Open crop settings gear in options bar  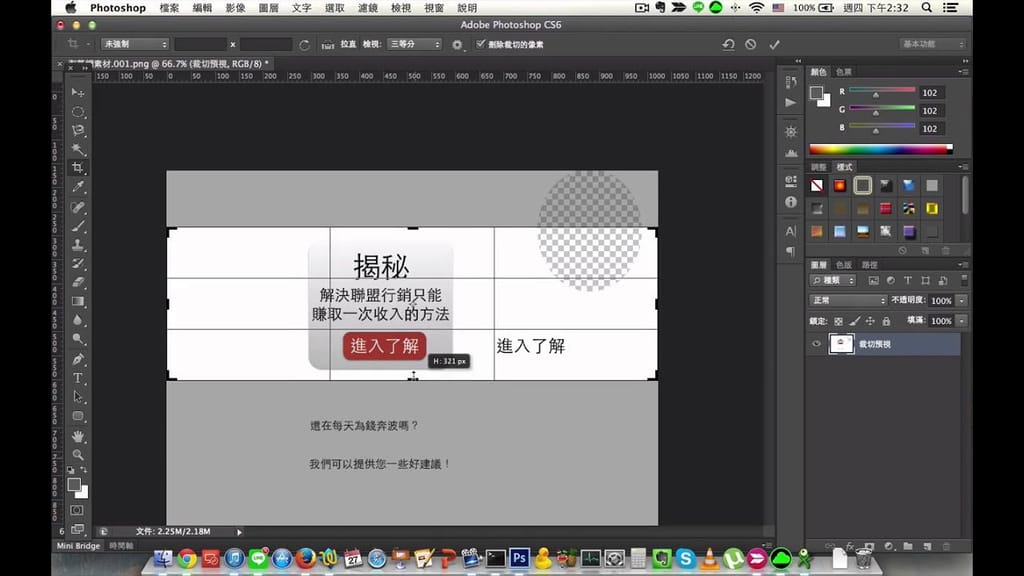click(x=457, y=44)
